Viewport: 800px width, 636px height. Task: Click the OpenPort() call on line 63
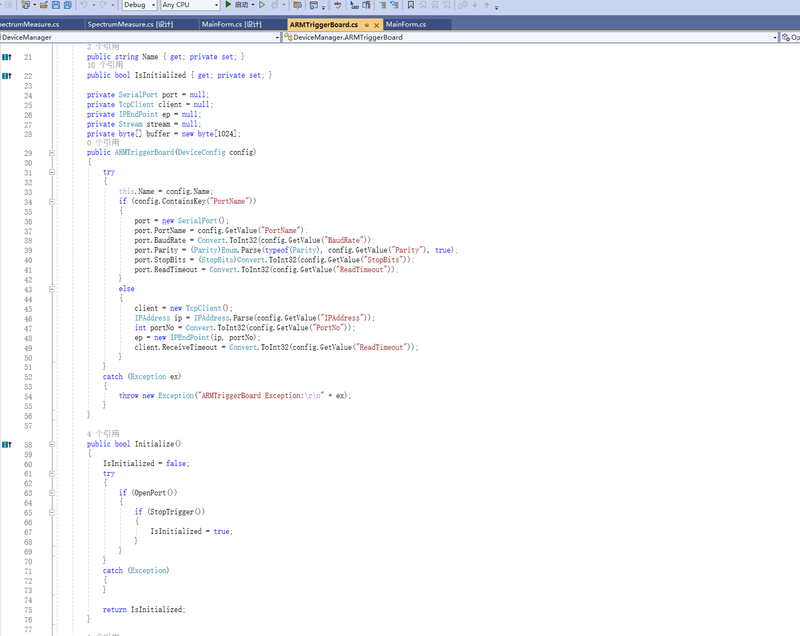tap(155, 493)
